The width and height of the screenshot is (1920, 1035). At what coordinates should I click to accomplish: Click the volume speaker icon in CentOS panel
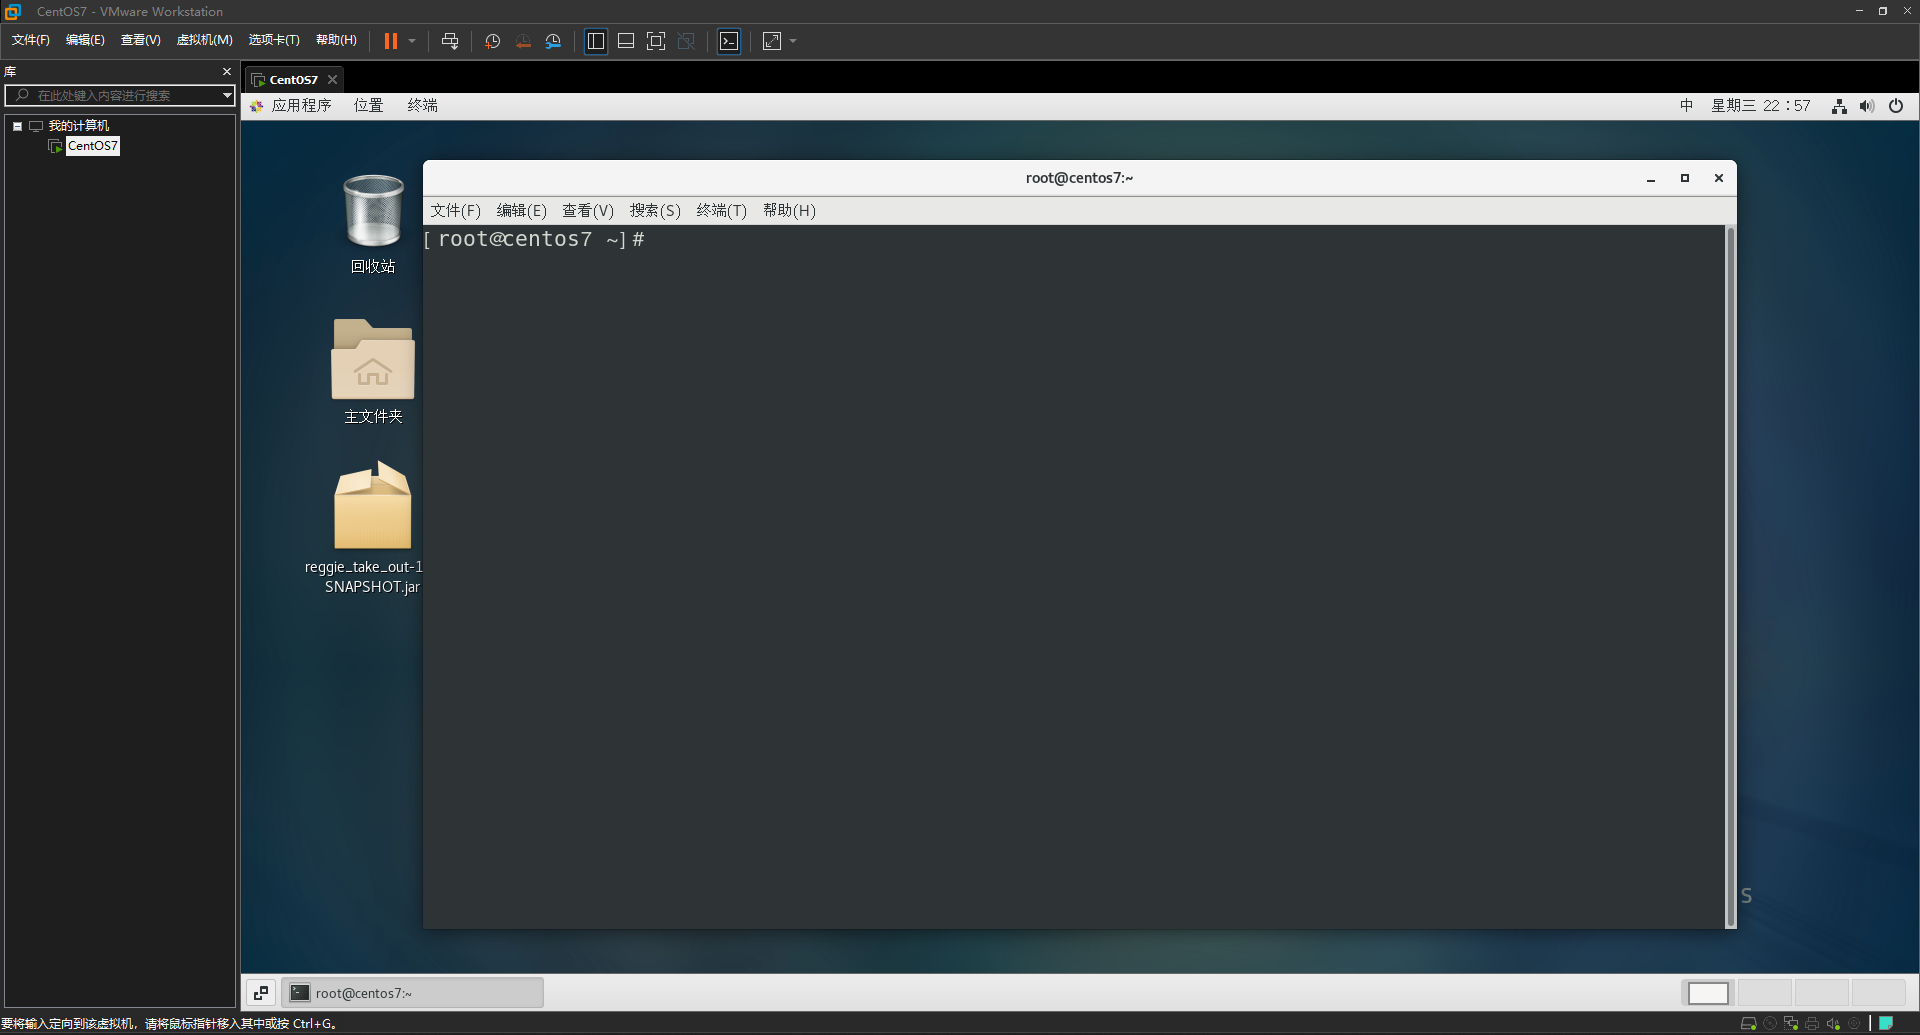(x=1866, y=106)
